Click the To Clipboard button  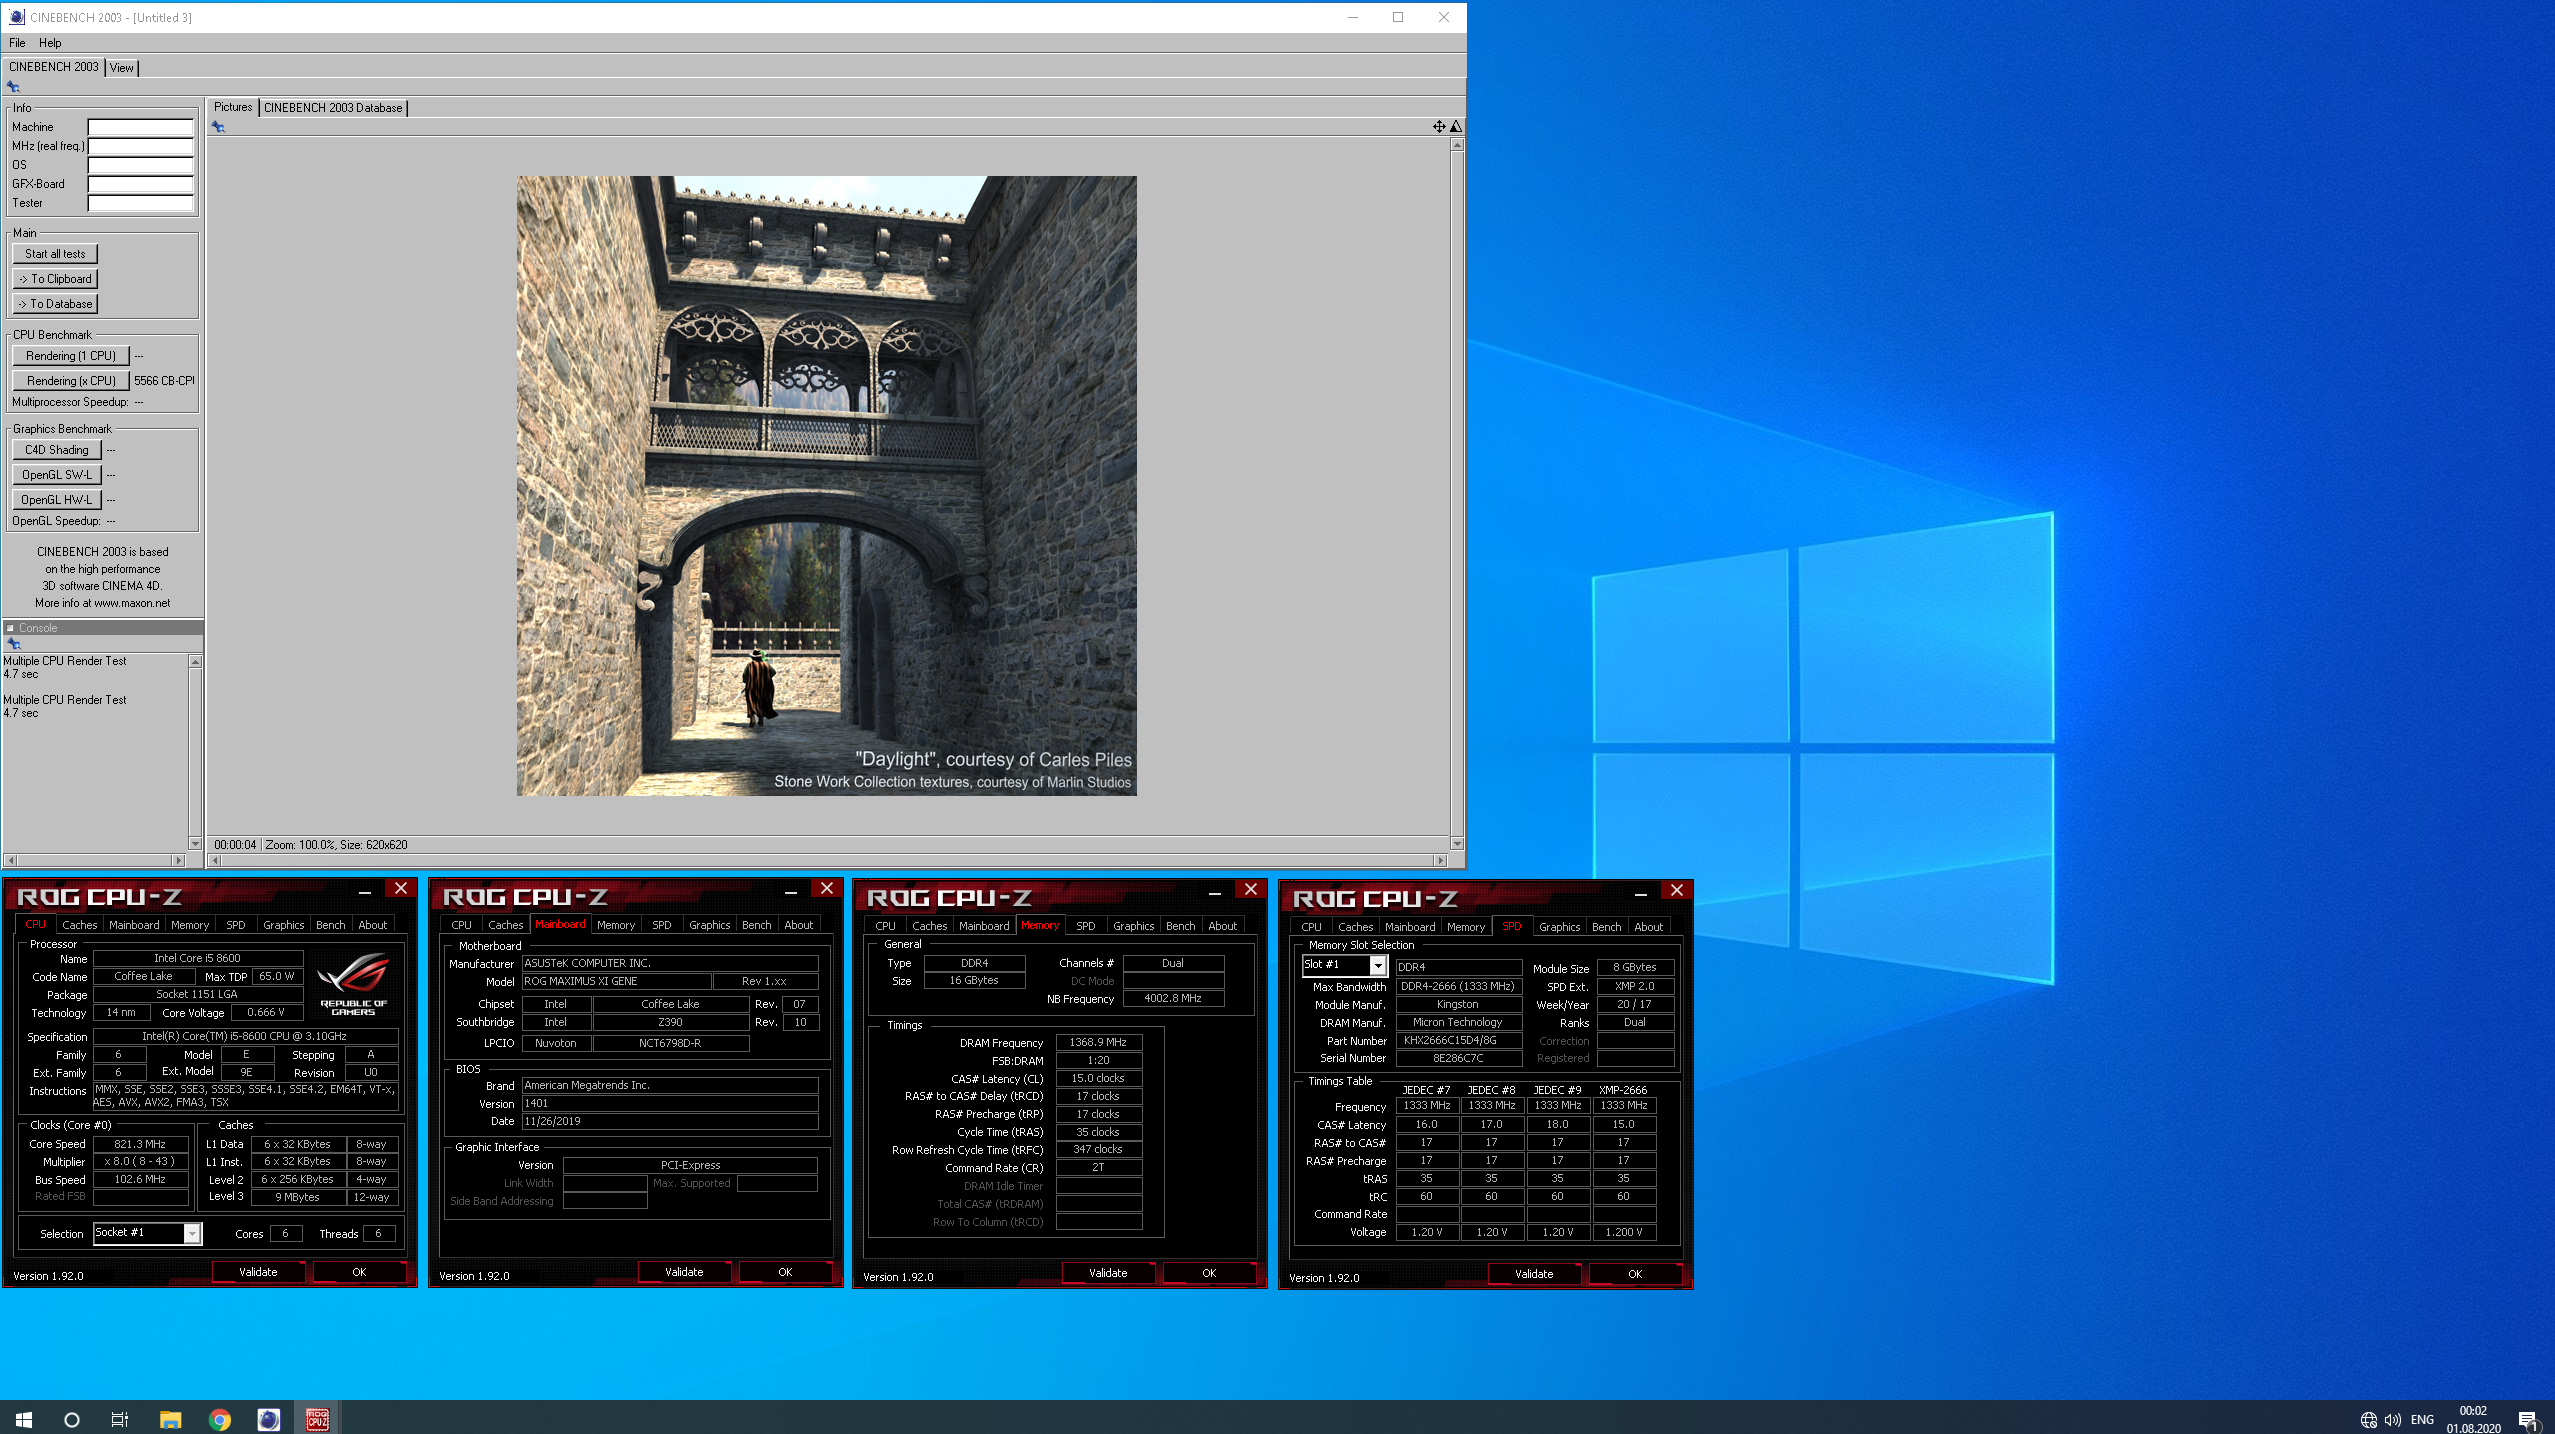(x=55, y=279)
